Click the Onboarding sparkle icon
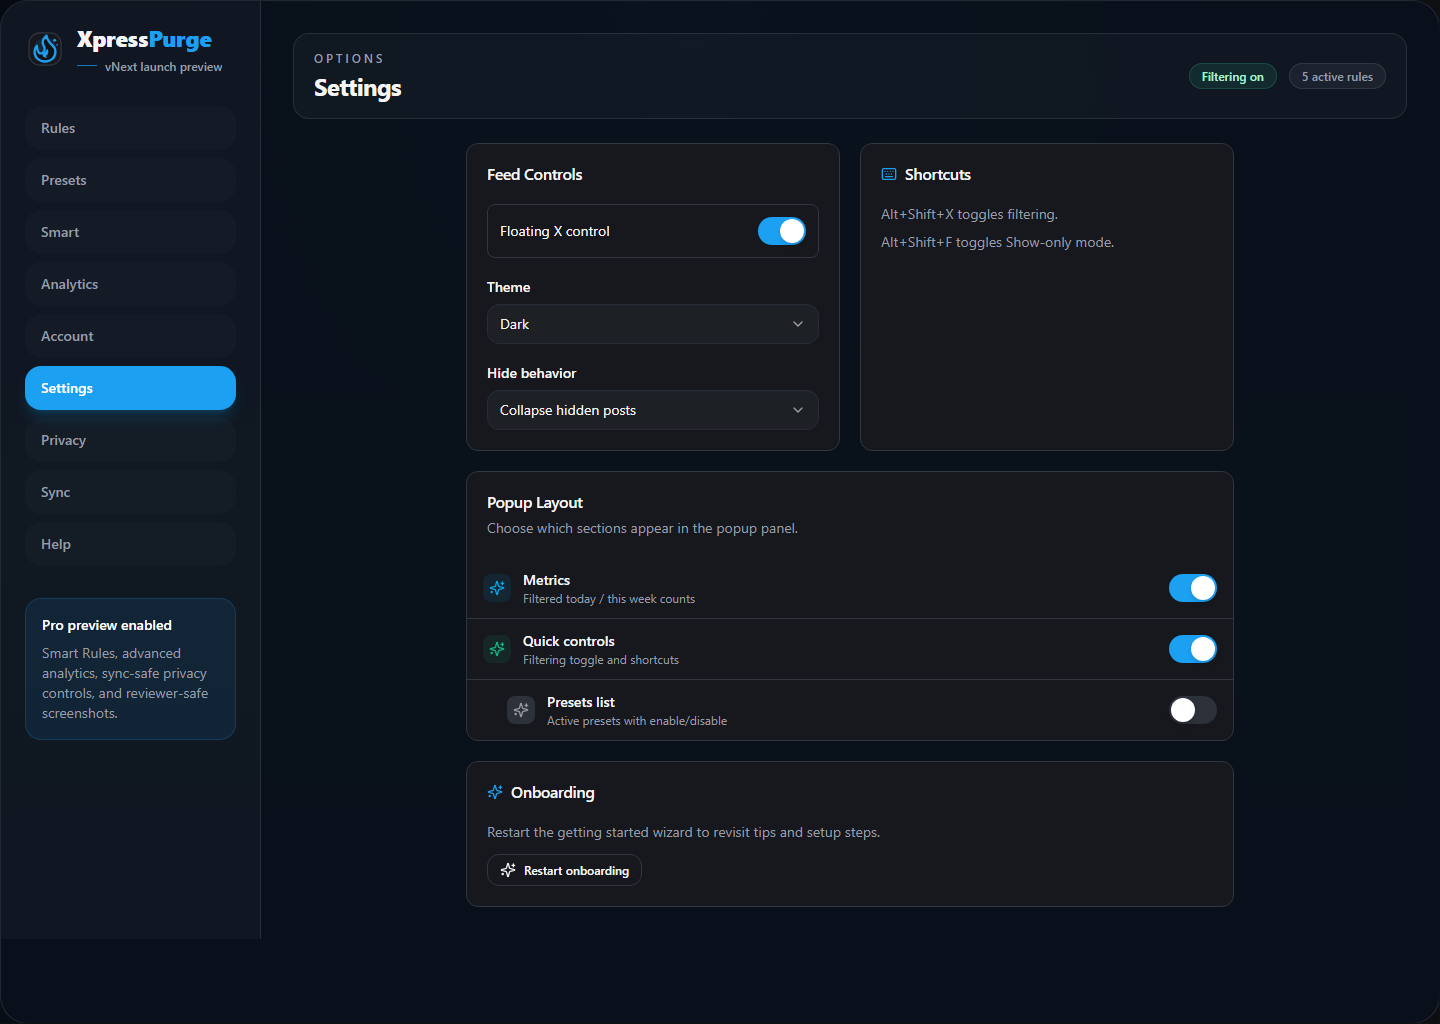The image size is (1440, 1024). pyautogui.click(x=495, y=792)
